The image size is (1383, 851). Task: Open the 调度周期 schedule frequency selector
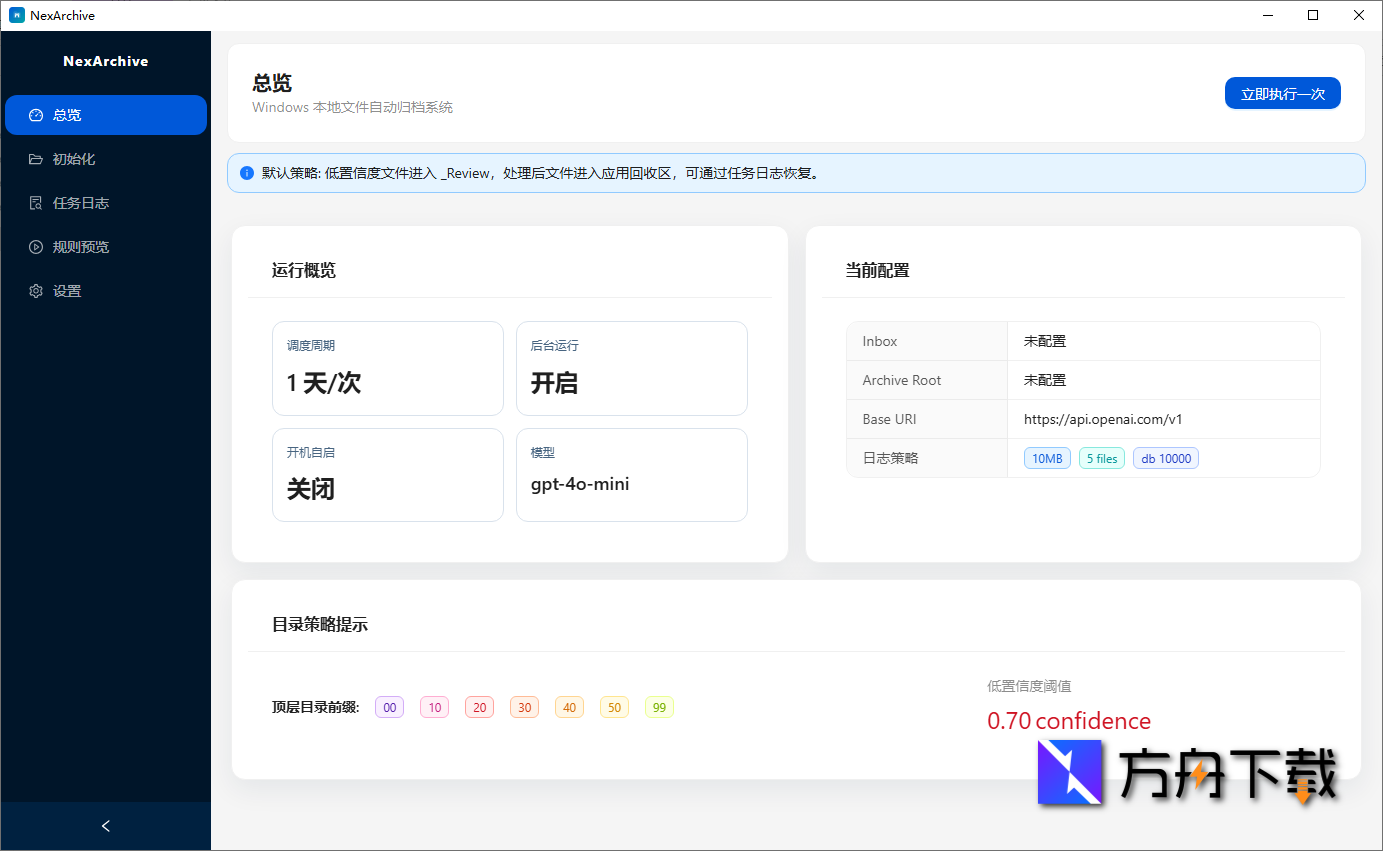[x=387, y=368]
